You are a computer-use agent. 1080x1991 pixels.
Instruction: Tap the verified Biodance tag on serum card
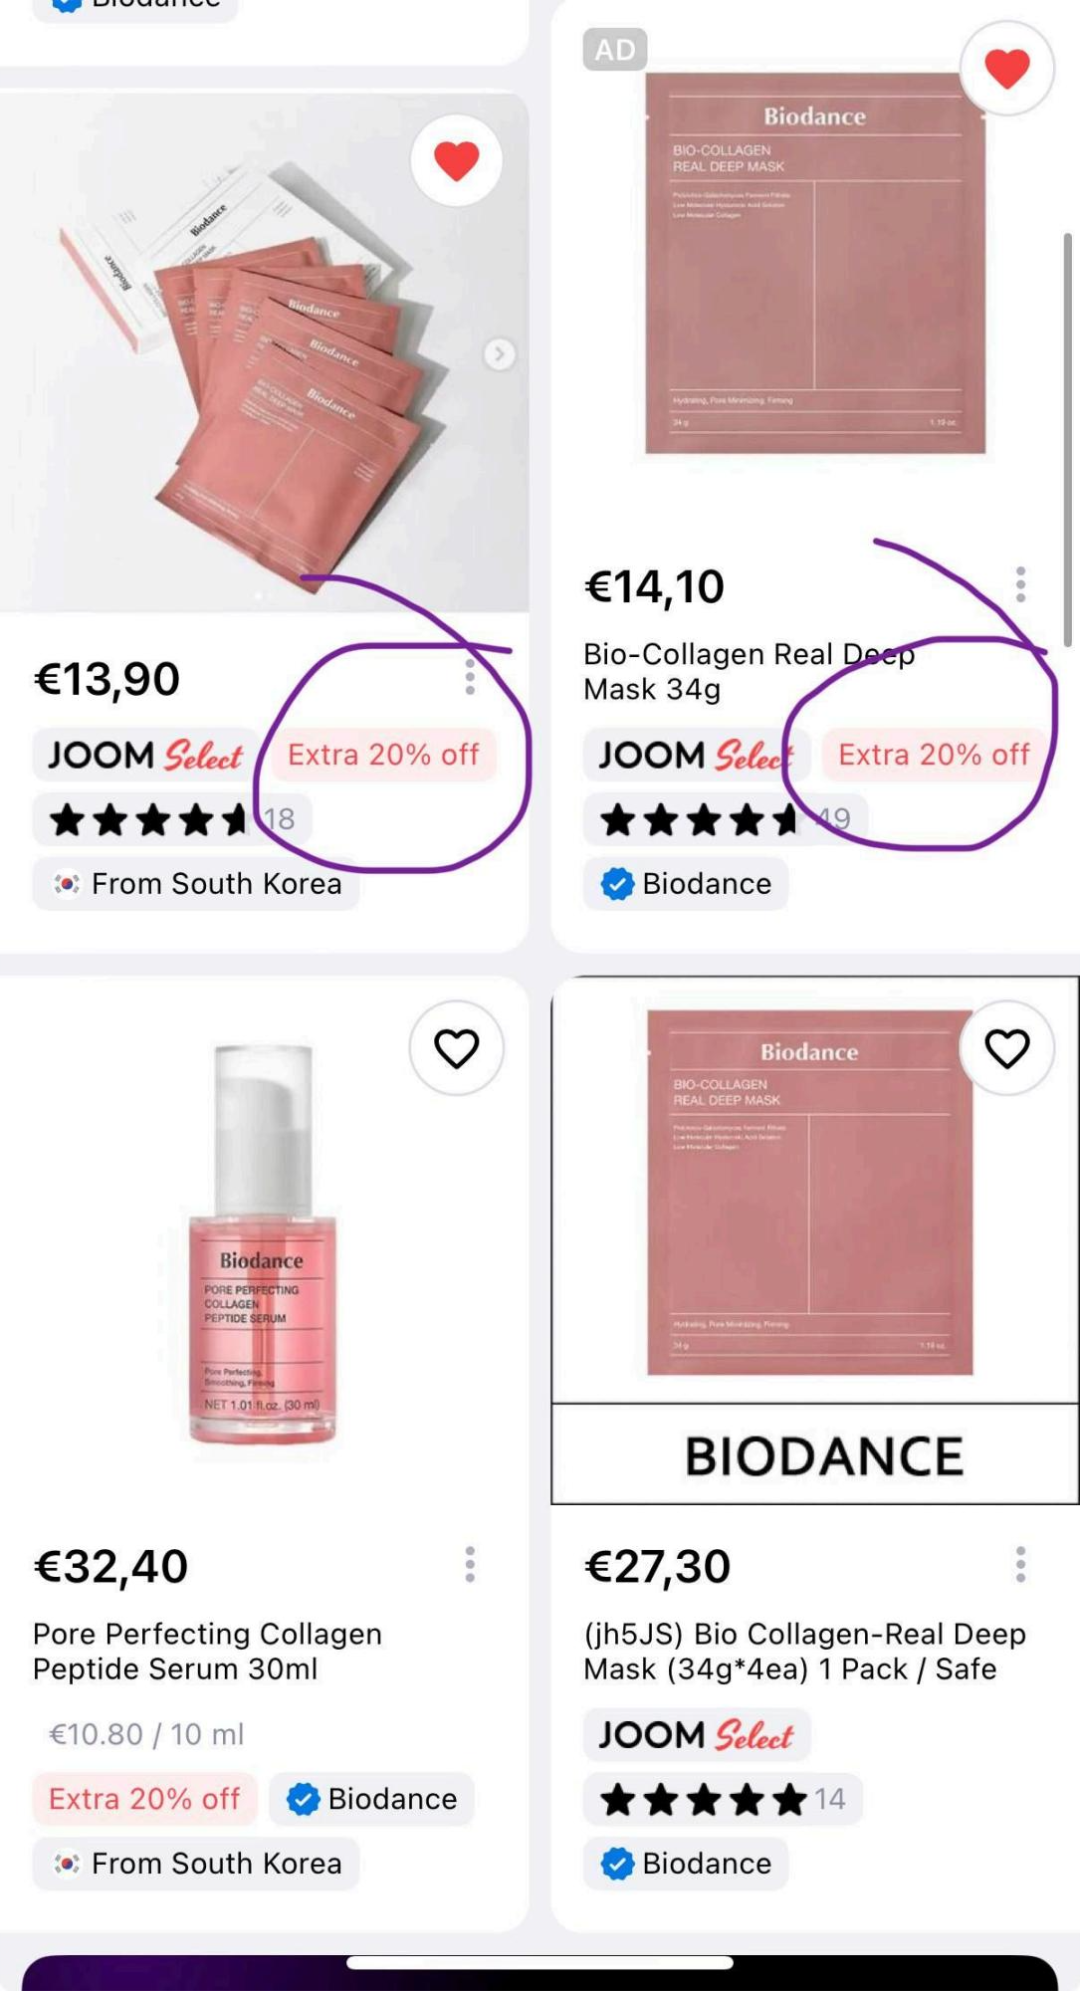coord(372,1798)
